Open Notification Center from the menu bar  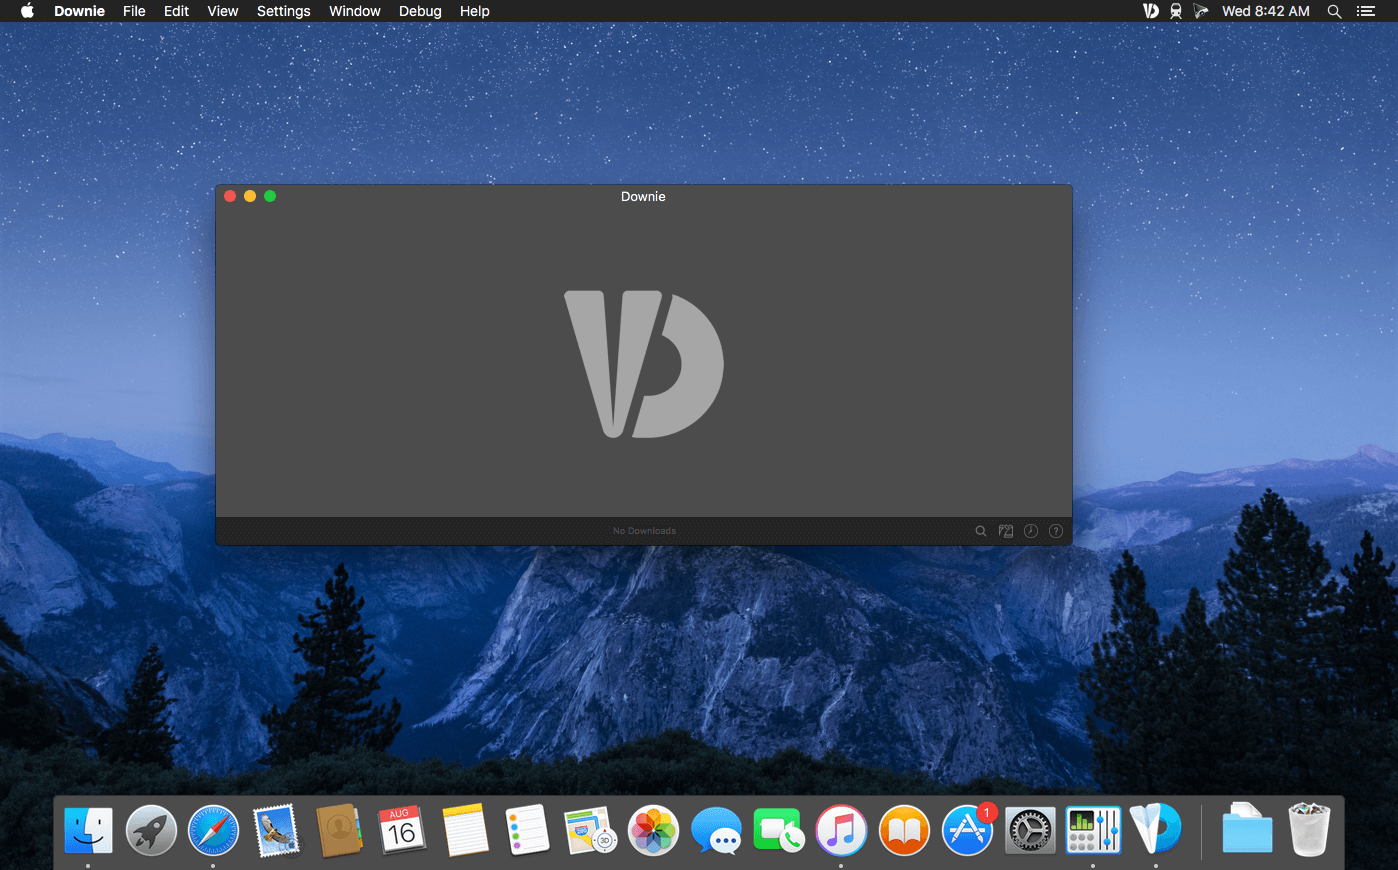click(1366, 11)
